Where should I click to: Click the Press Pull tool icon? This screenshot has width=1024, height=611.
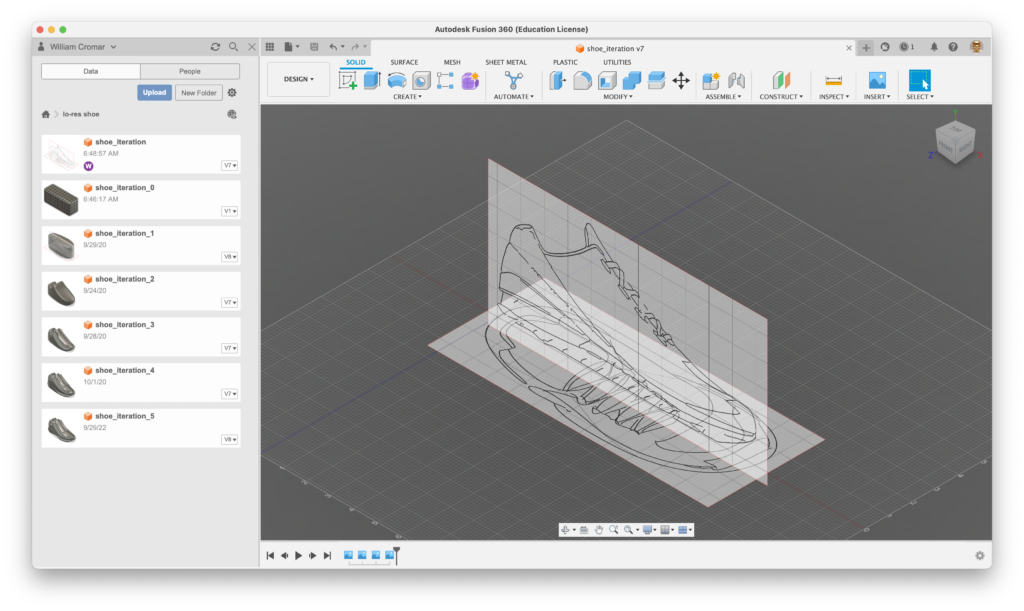pos(557,81)
